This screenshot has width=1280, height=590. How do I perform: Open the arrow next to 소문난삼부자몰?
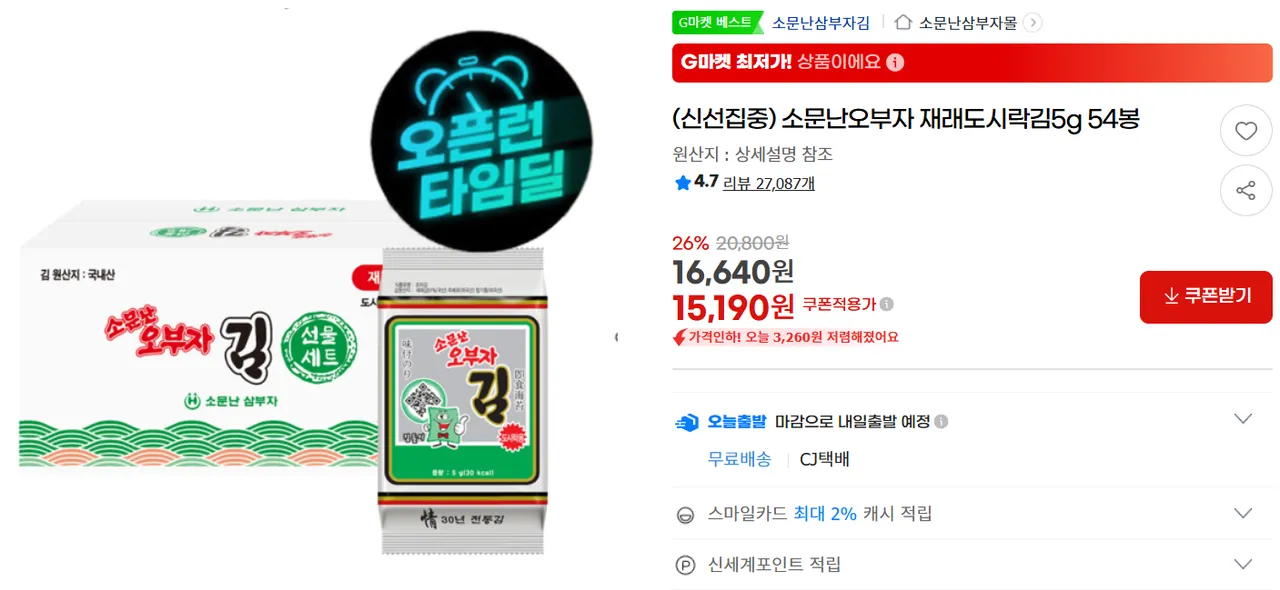click(1033, 22)
